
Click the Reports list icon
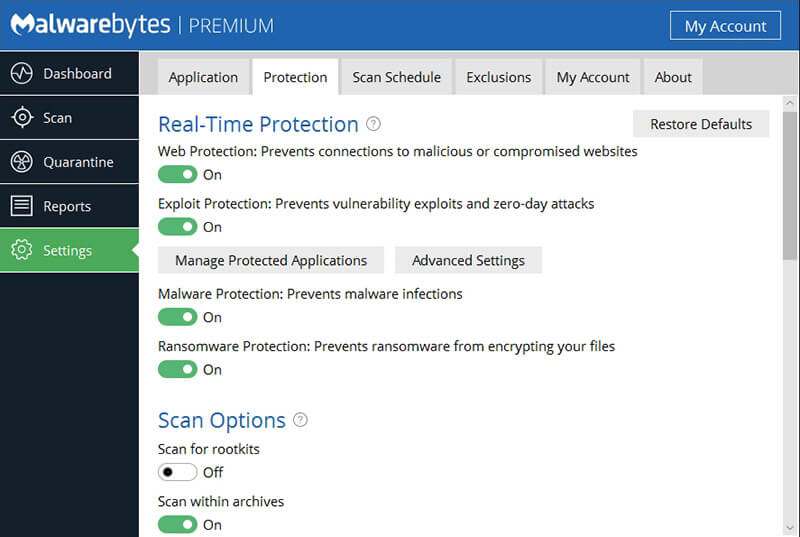coord(22,206)
